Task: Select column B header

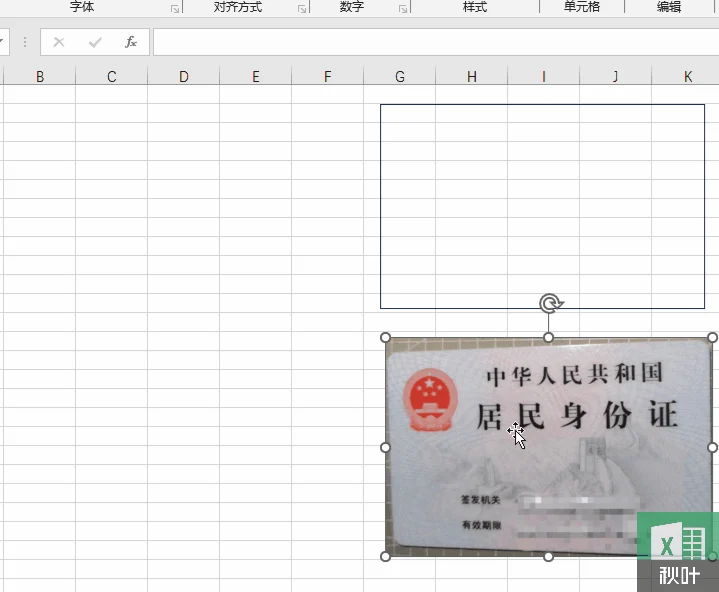Action: pyautogui.click(x=39, y=76)
